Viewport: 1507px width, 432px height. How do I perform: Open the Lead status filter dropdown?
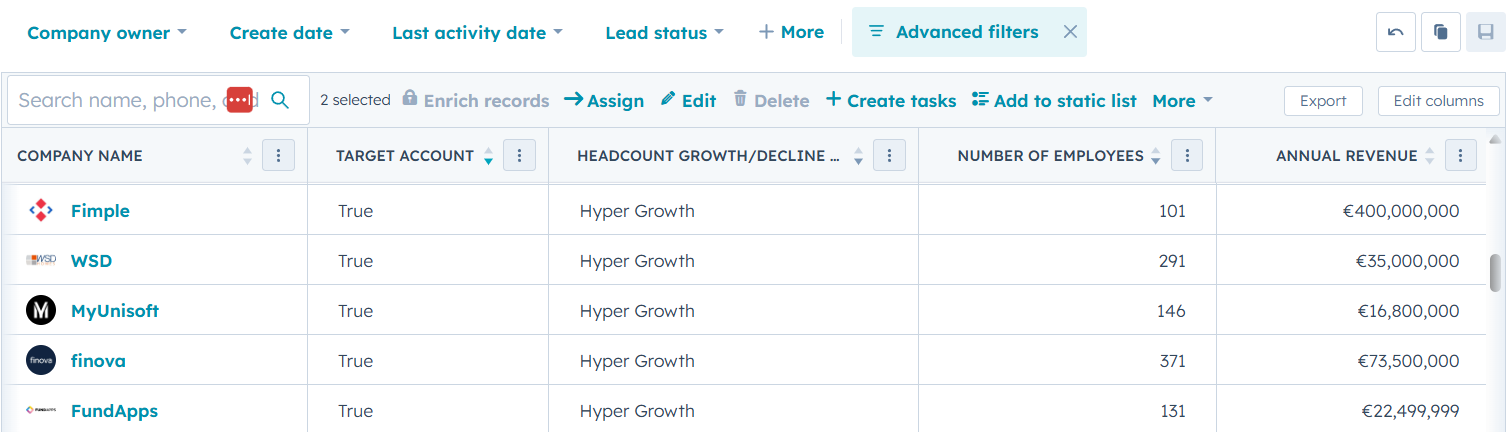[665, 33]
